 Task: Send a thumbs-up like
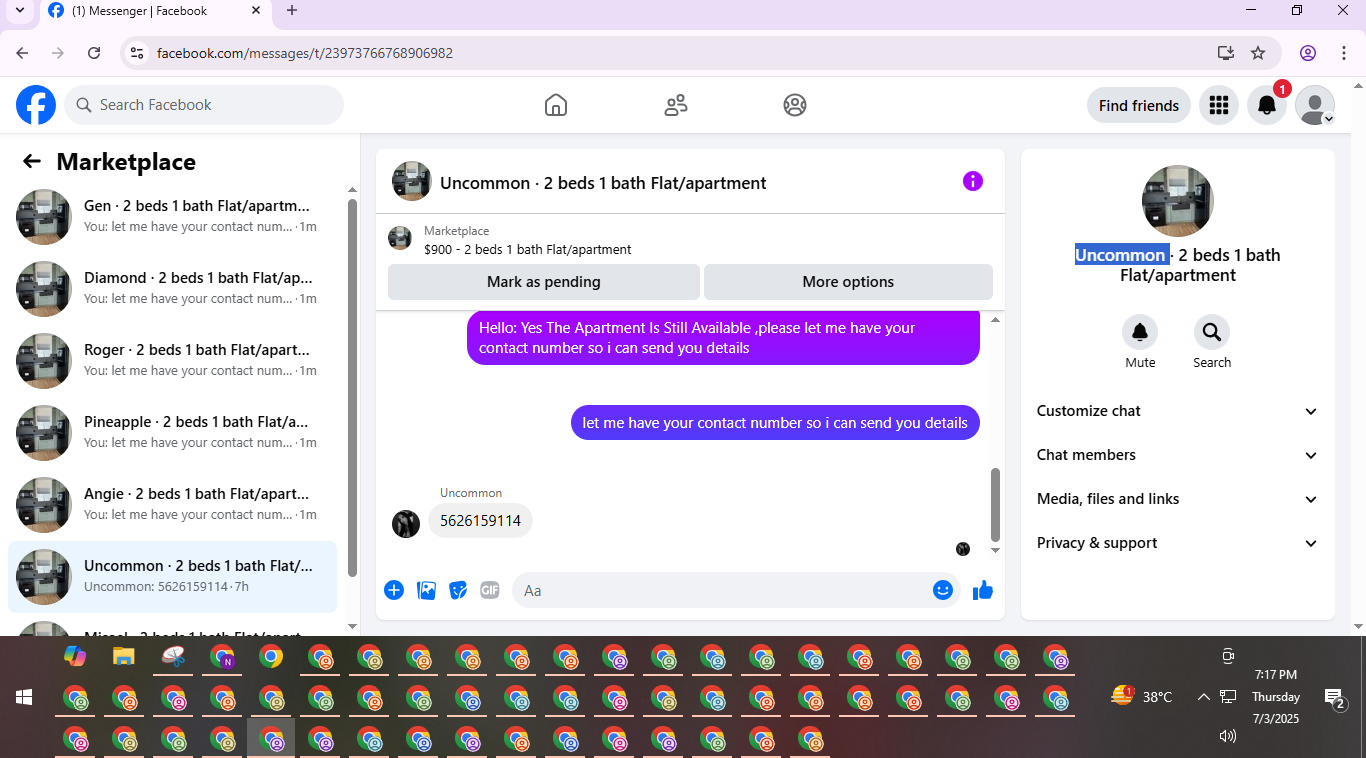point(983,590)
